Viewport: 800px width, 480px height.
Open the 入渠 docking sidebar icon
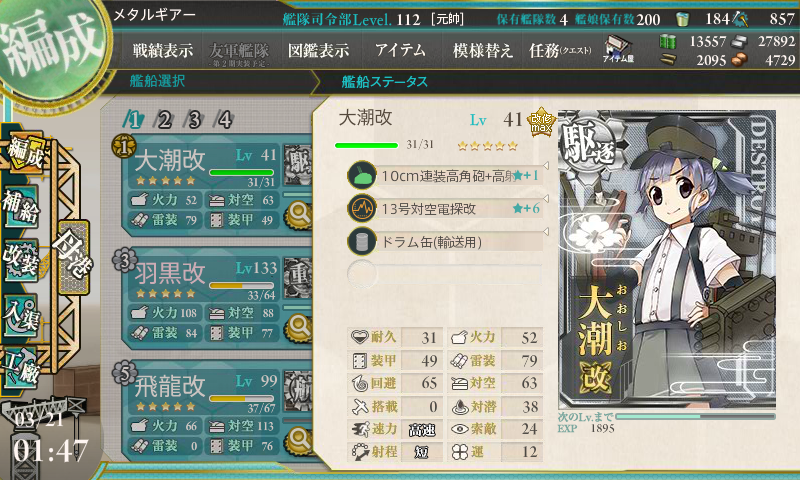pyautogui.click(x=20, y=315)
